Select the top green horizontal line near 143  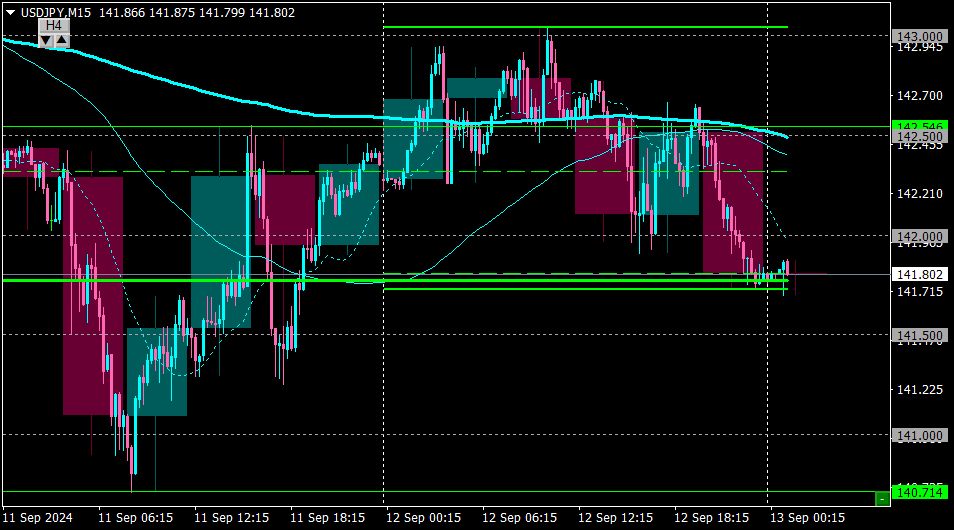(585, 27)
